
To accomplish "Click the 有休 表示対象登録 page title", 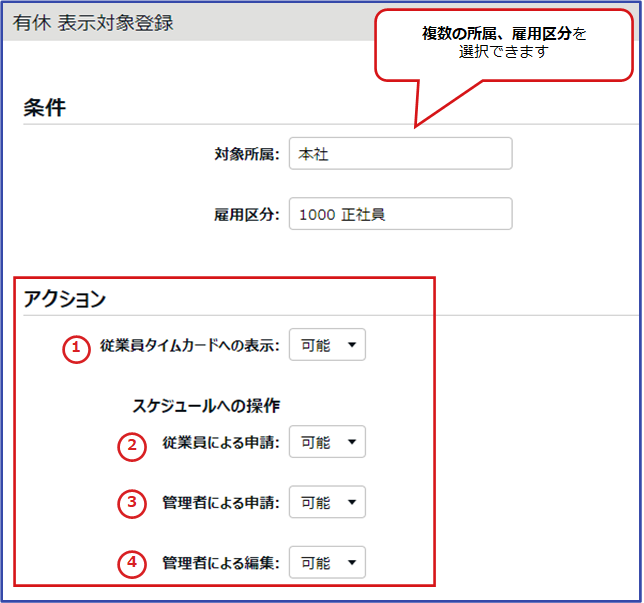I will 93,23.
